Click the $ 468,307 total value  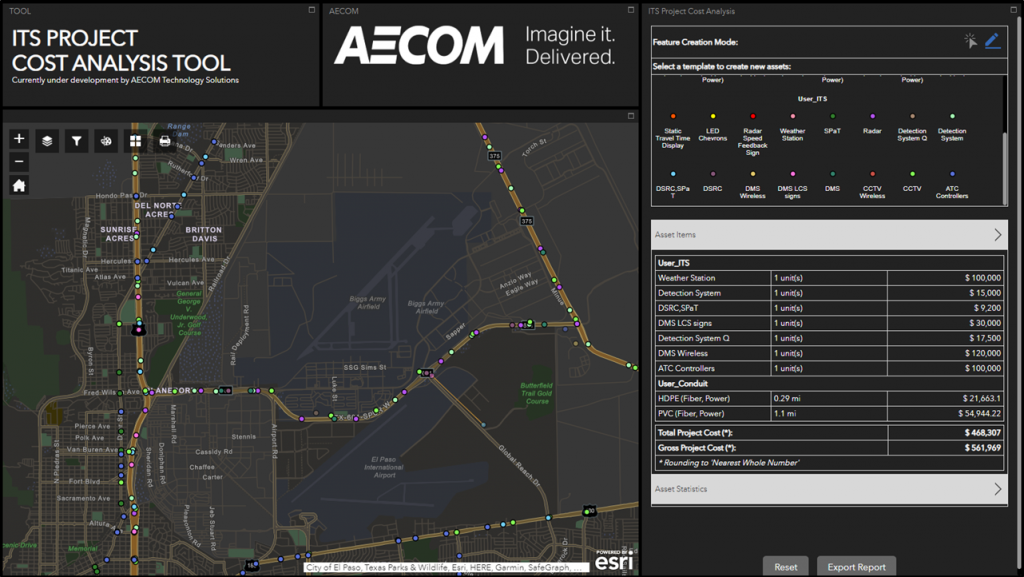coord(983,433)
